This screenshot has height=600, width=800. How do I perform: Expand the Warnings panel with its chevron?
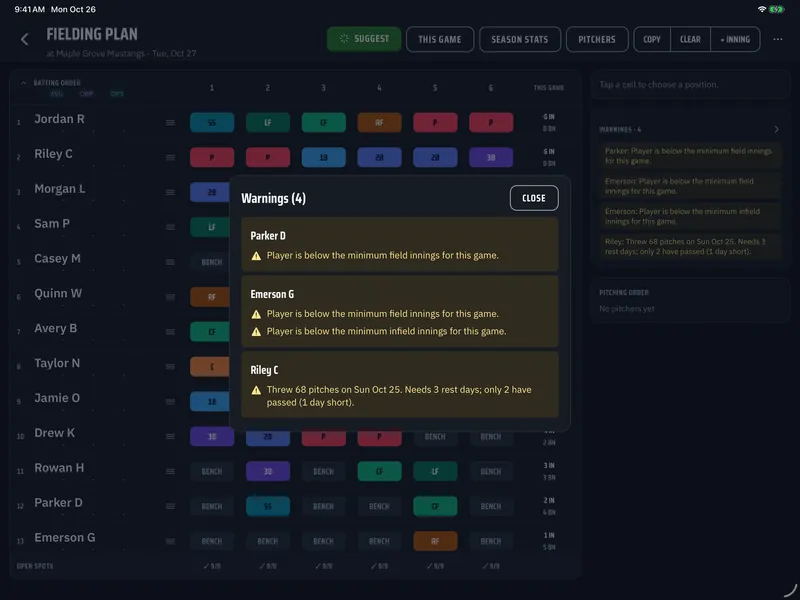tap(776, 129)
